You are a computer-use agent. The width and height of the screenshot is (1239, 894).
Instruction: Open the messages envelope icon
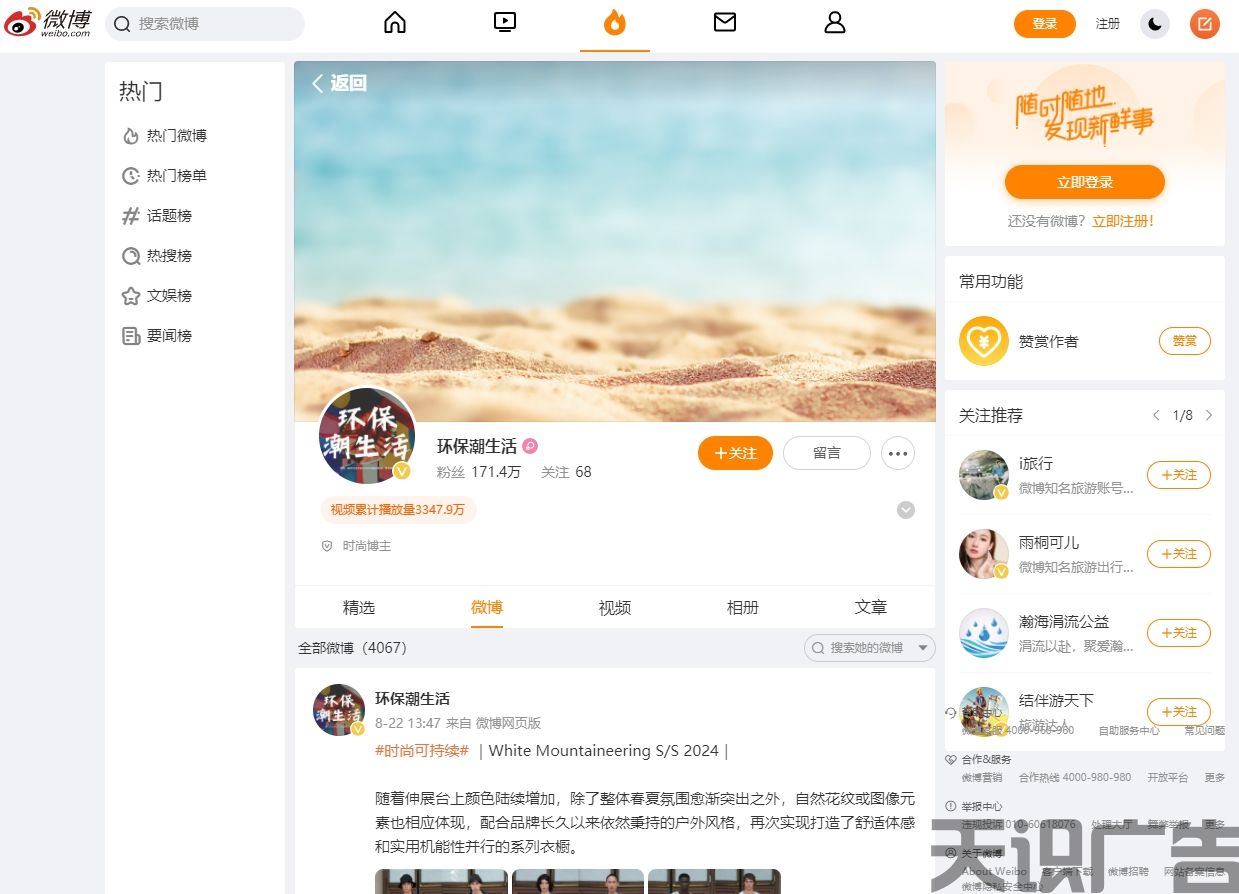pos(725,23)
